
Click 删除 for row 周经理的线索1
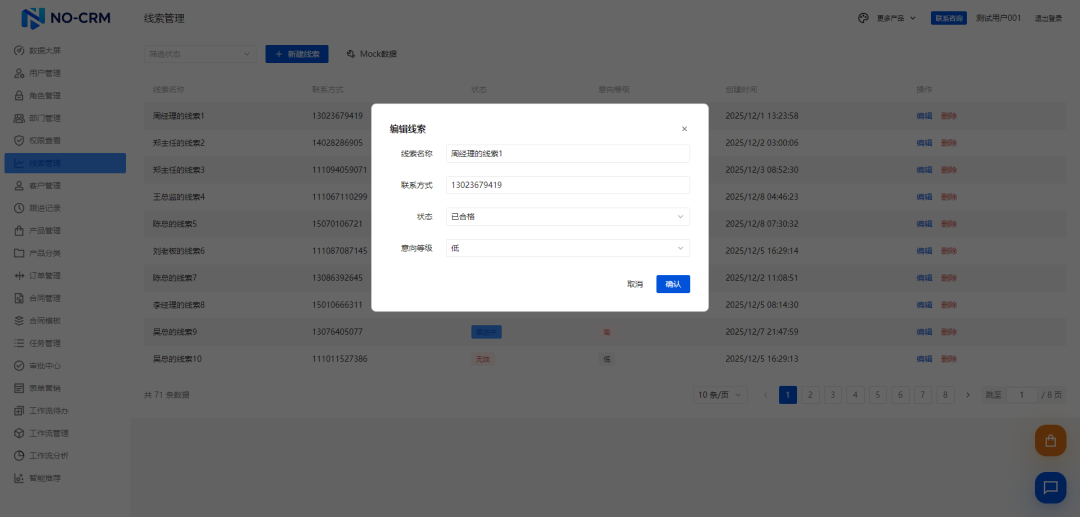pos(948,116)
